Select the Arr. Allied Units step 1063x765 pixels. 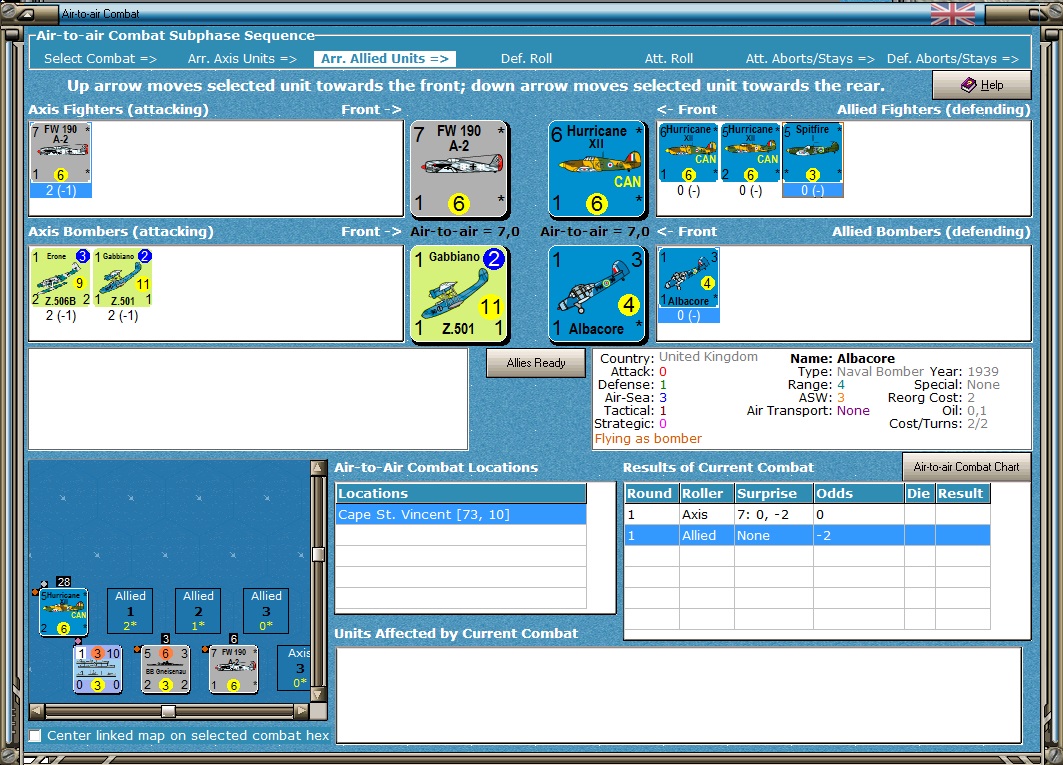pos(384,59)
